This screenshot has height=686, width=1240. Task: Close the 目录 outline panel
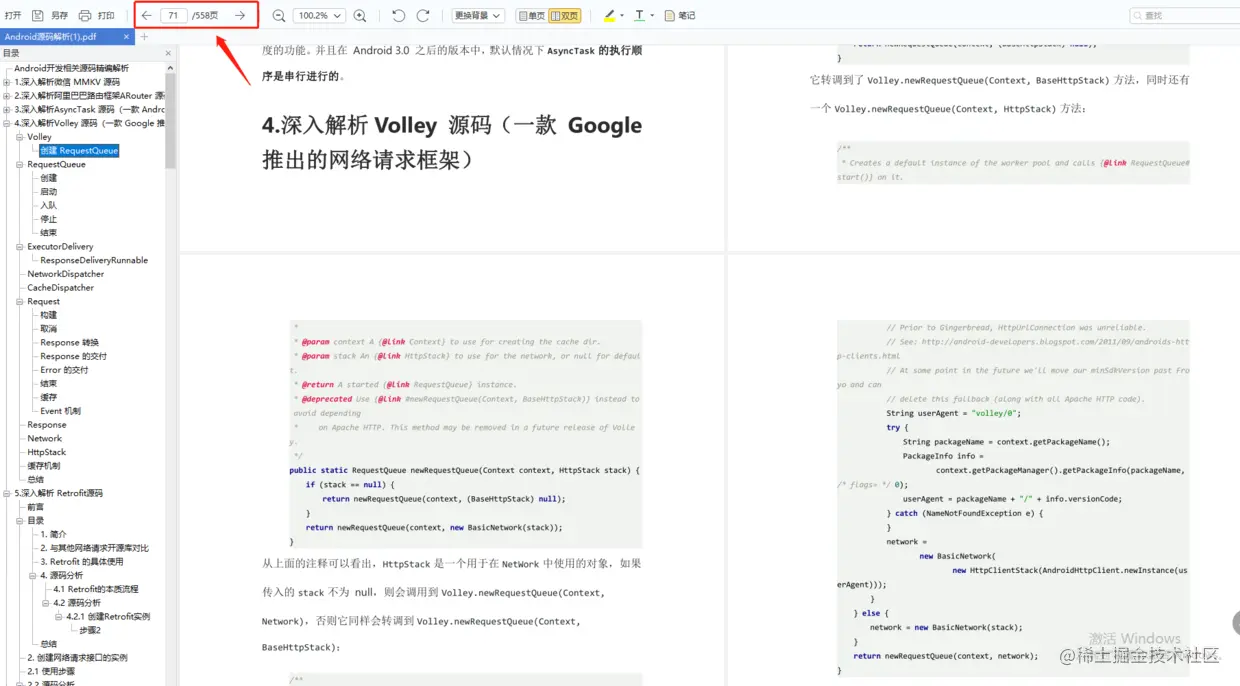(168, 53)
